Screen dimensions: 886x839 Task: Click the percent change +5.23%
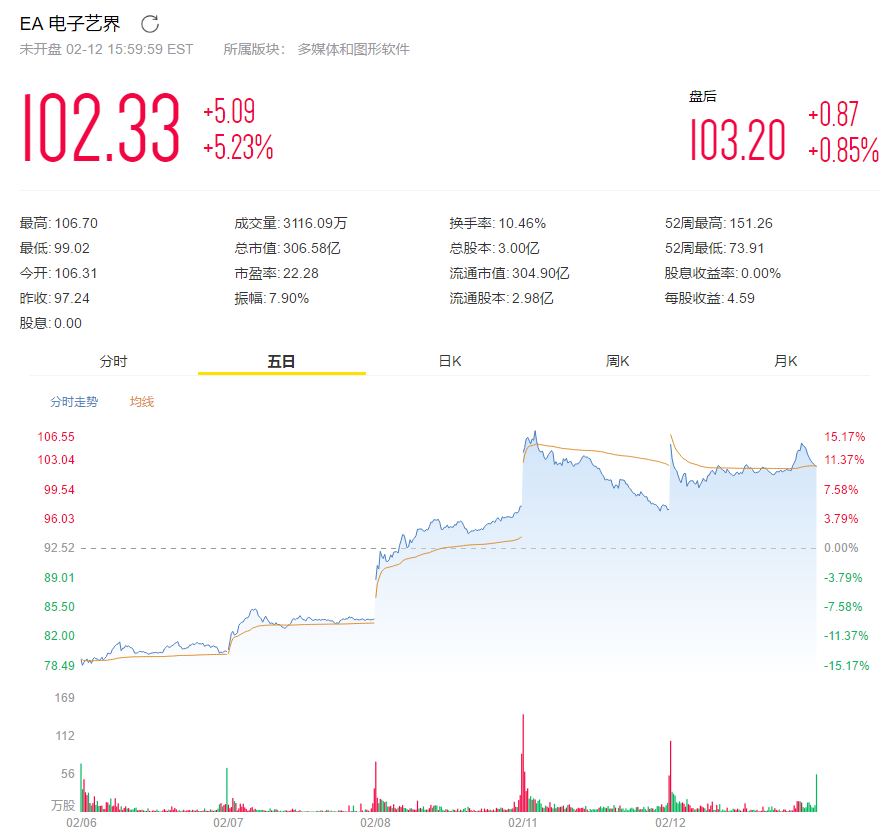pyautogui.click(x=238, y=147)
